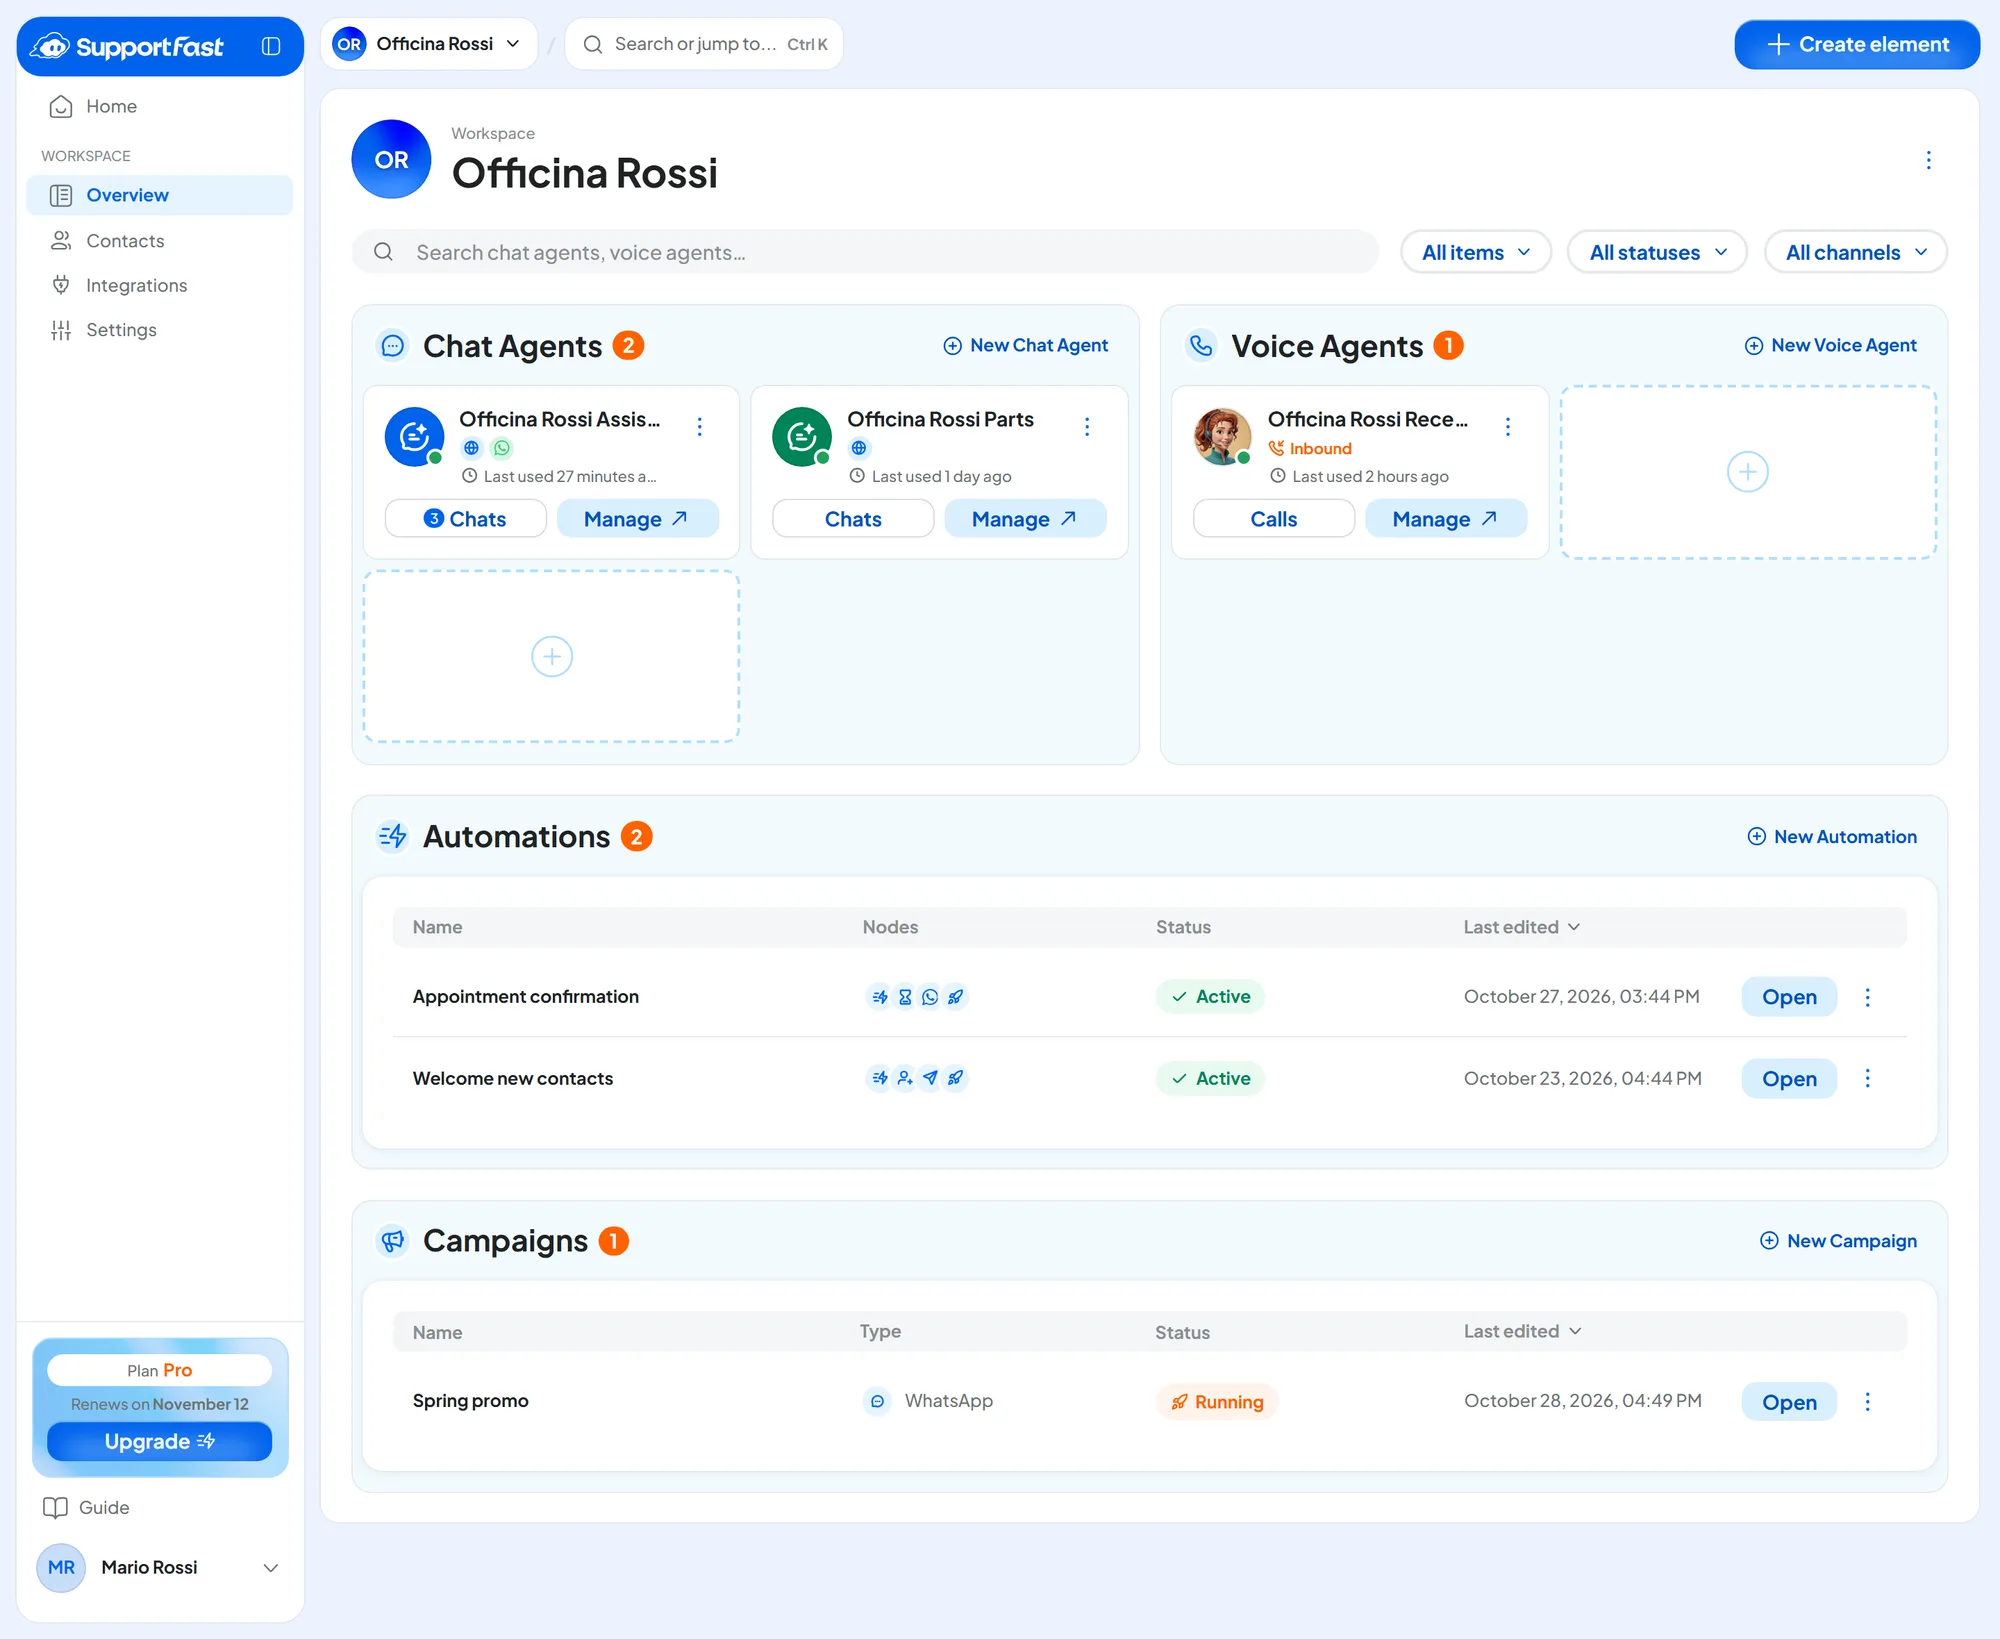Sort Automations by Last edited column
Screen dimensions: 2000x1639
1521,927
